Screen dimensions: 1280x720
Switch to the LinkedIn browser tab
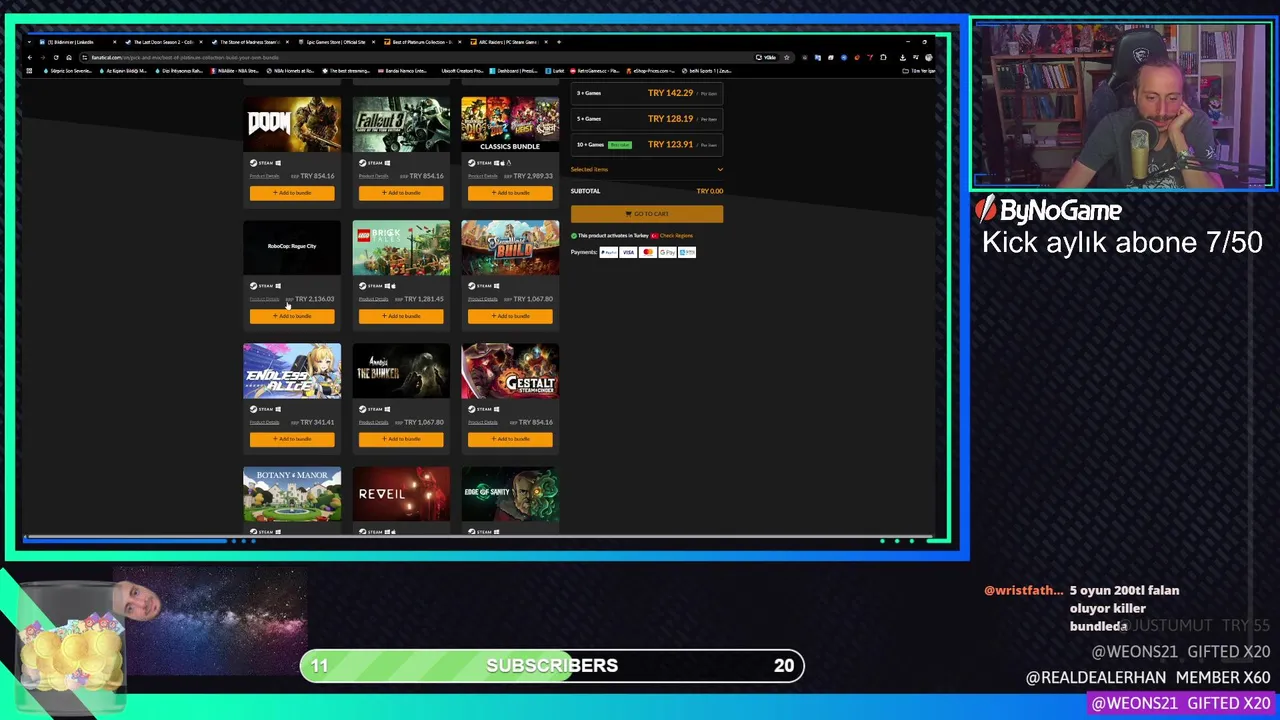[x=76, y=42]
